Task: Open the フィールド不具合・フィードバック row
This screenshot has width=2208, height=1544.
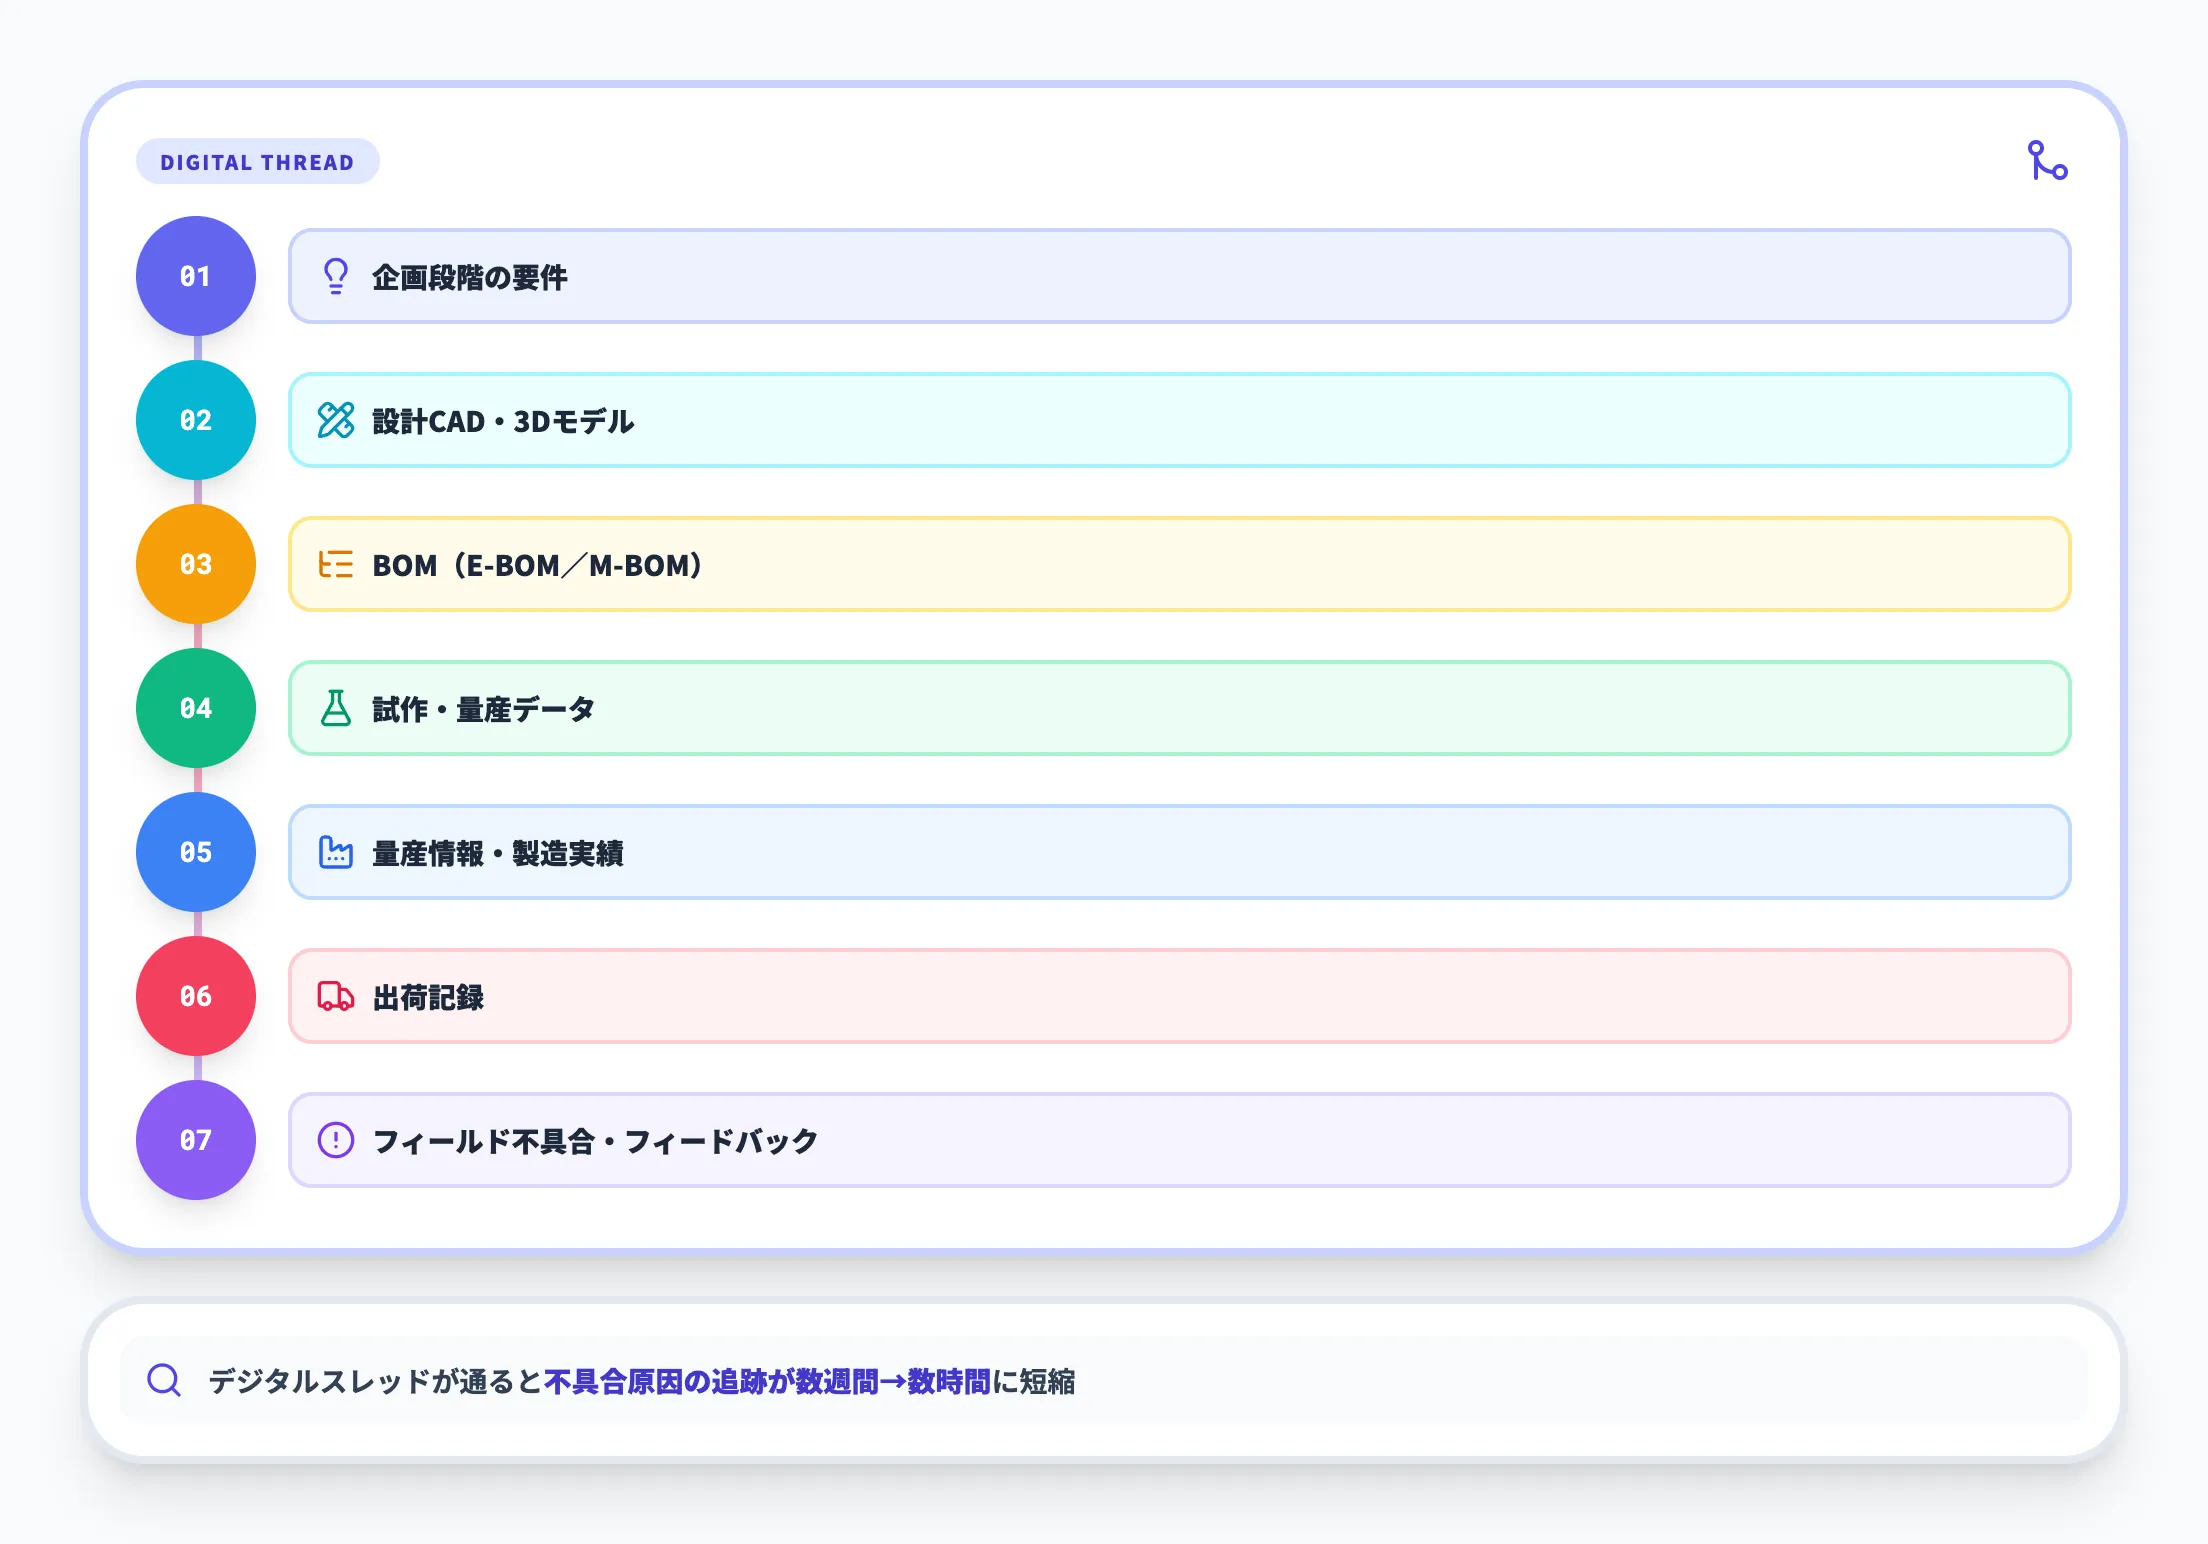Action: [x=1179, y=1140]
